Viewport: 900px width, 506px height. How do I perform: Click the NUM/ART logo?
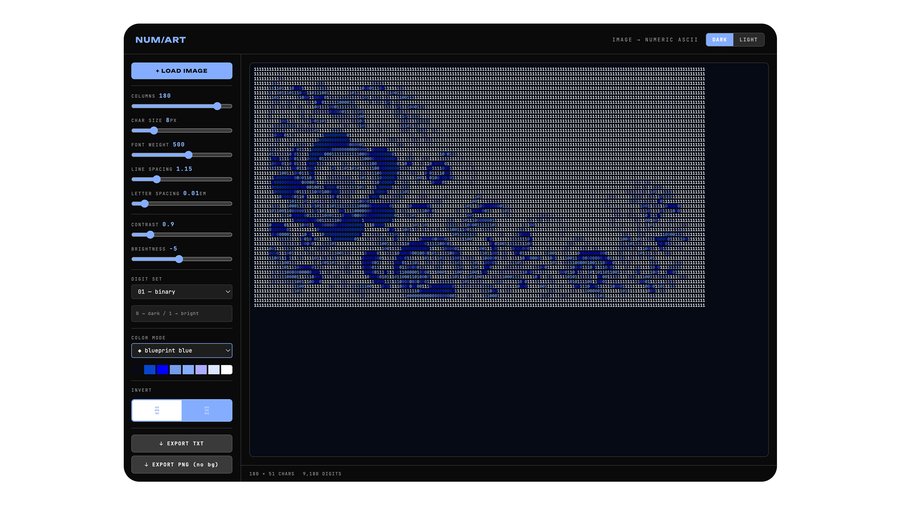tap(161, 40)
